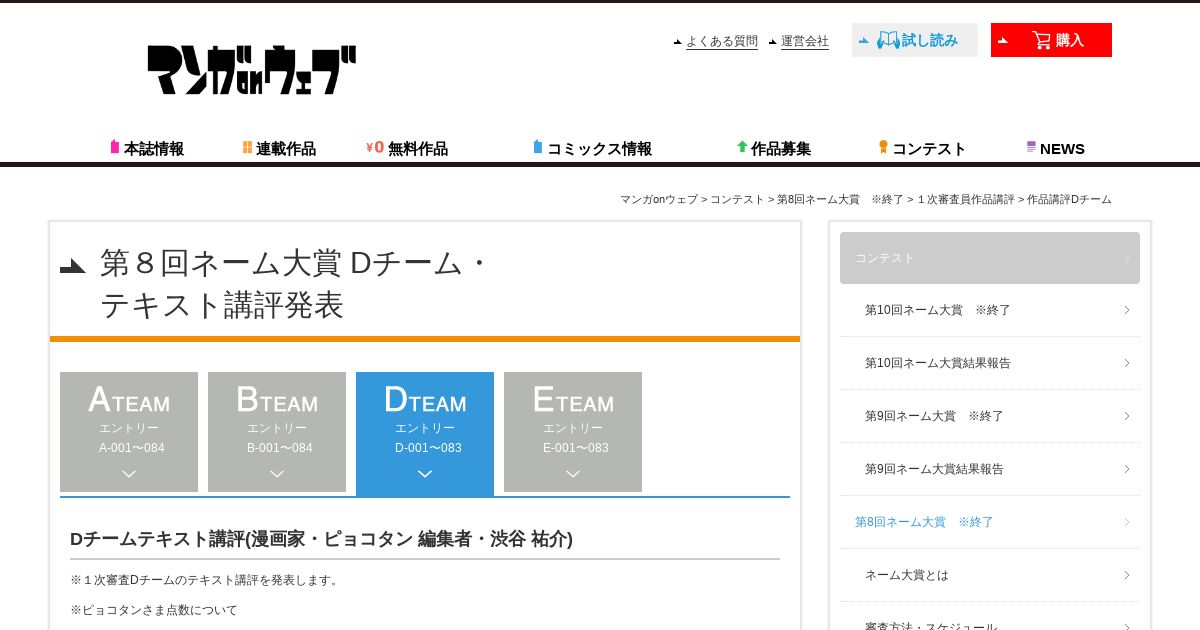1200x630 pixels.
Task: Open the コンテスト sidebar header
Action: pos(990,258)
